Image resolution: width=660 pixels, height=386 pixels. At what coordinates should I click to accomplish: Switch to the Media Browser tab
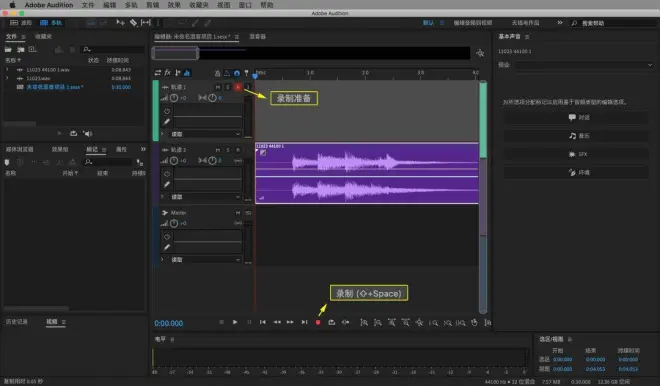[x=19, y=149]
